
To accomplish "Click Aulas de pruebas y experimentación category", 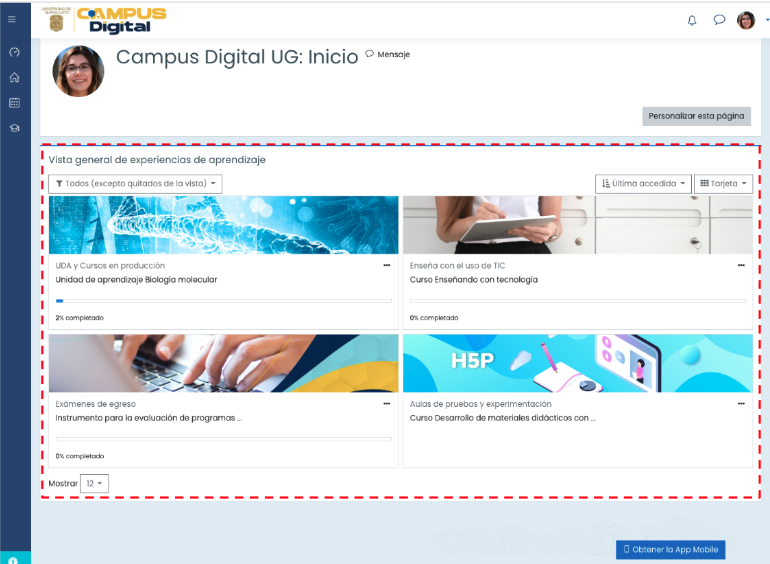I will (x=480, y=404).
